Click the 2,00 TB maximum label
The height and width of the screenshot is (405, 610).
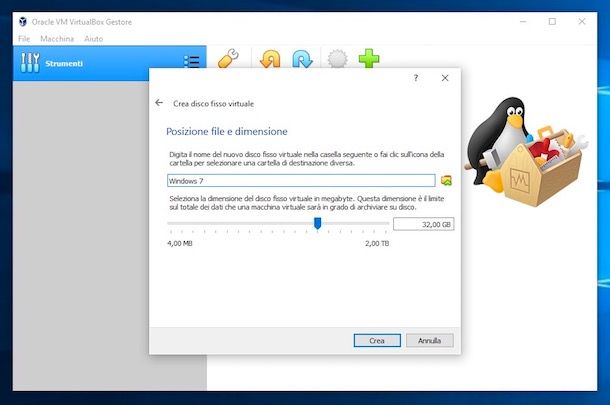coord(377,244)
